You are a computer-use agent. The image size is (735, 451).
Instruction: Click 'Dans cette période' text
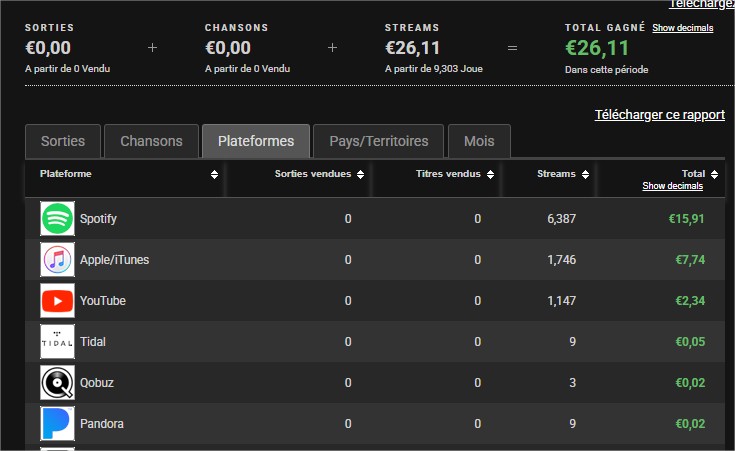tap(607, 70)
